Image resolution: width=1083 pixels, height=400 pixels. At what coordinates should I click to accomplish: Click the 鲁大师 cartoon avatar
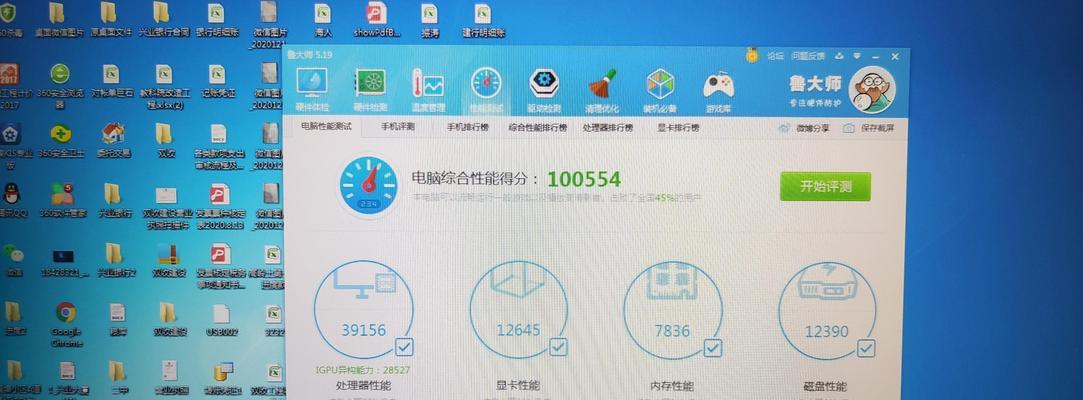coord(872,90)
